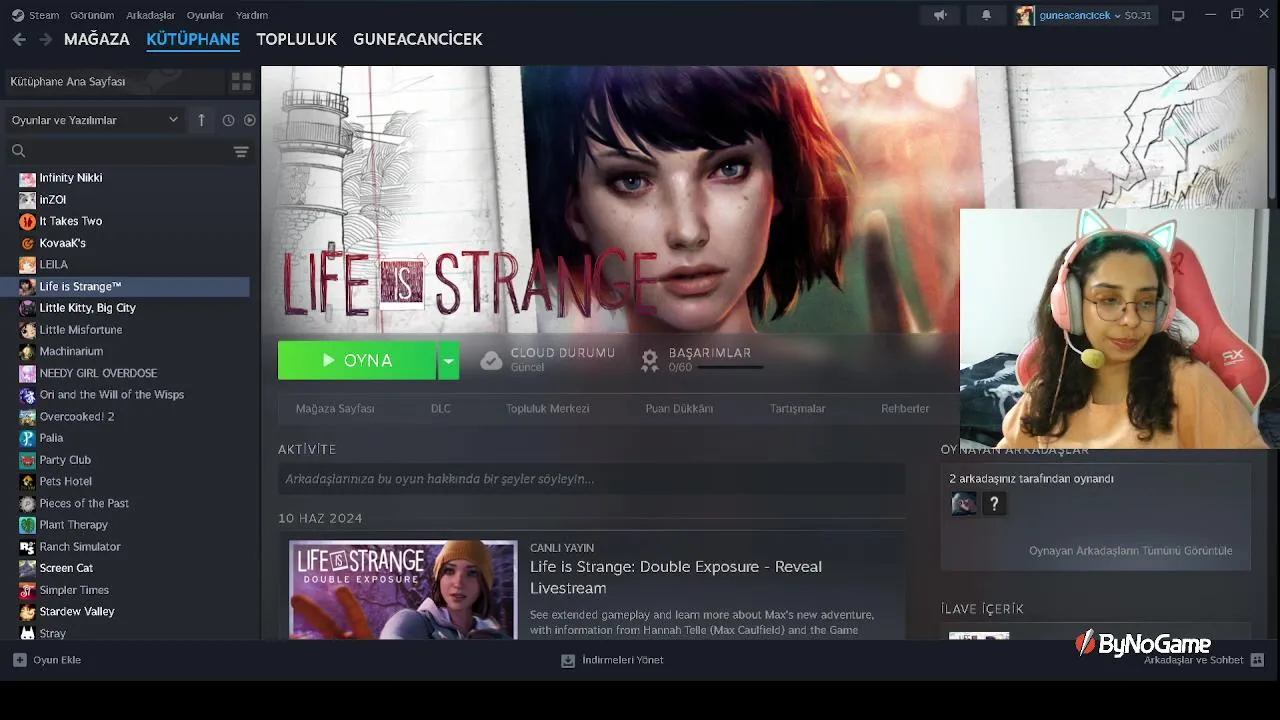Open the Puan Dükkânı link

[679, 408]
